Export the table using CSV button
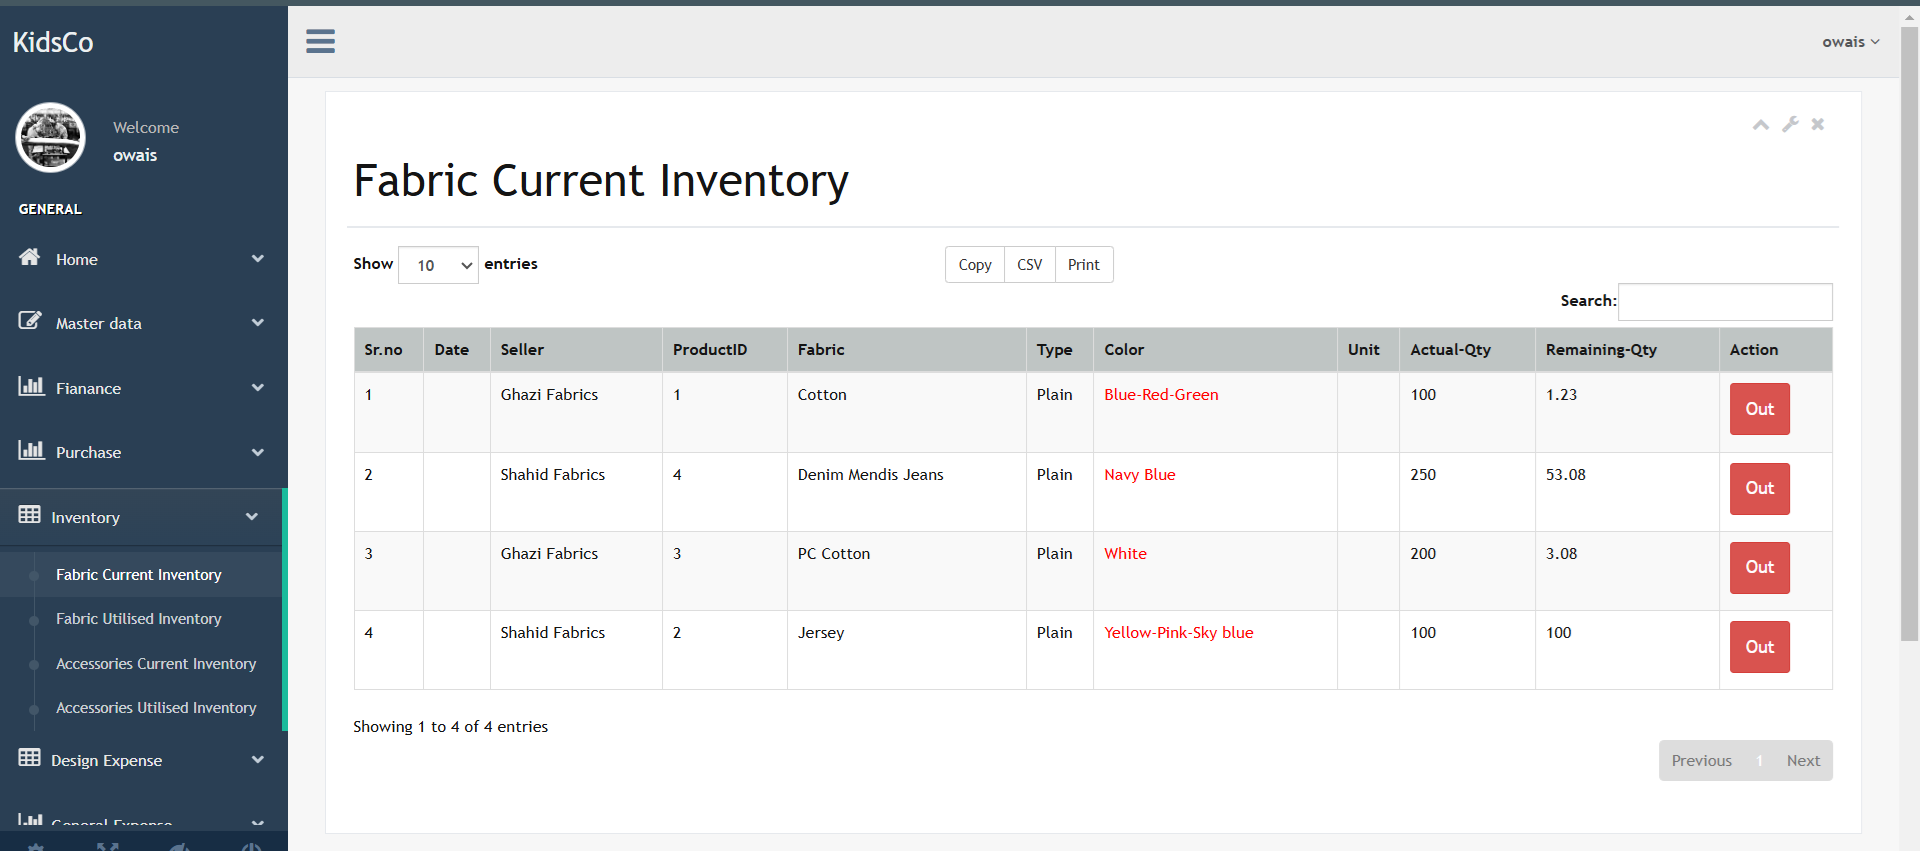This screenshot has width=1920, height=851. tap(1029, 265)
